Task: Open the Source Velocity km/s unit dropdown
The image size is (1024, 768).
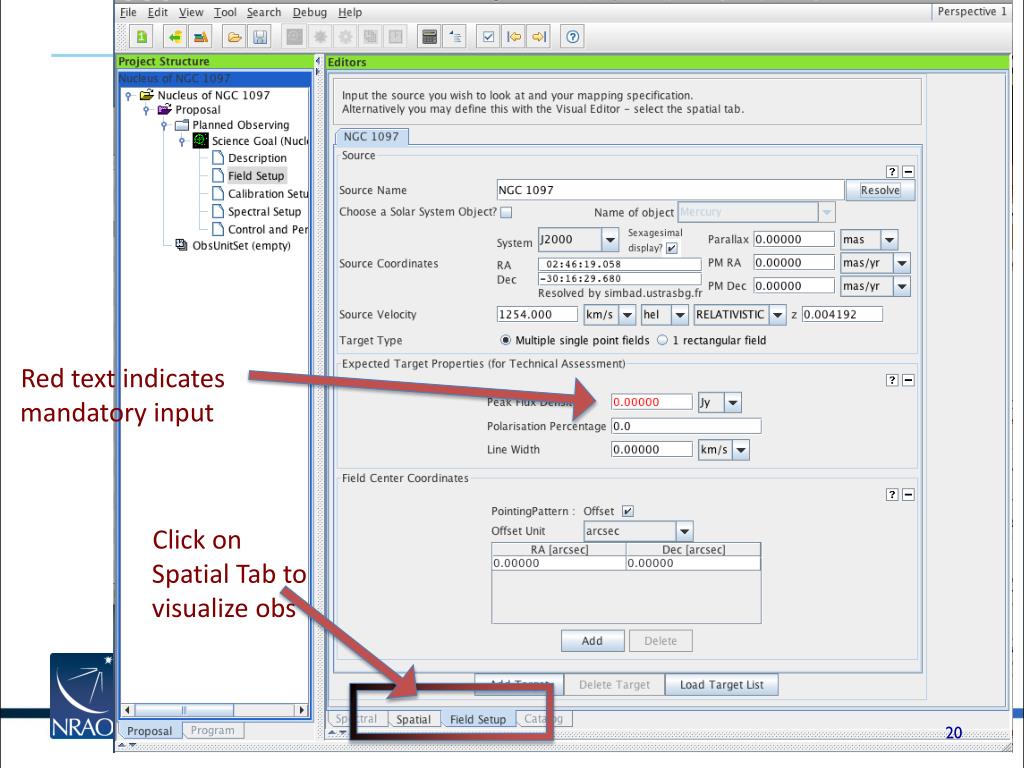Action: [627, 315]
